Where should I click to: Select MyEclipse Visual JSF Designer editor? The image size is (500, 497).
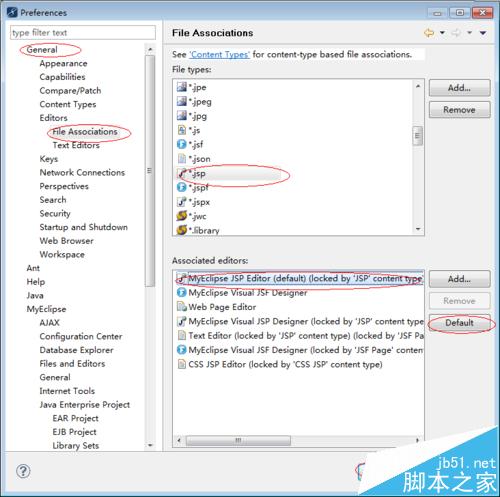click(x=242, y=293)
